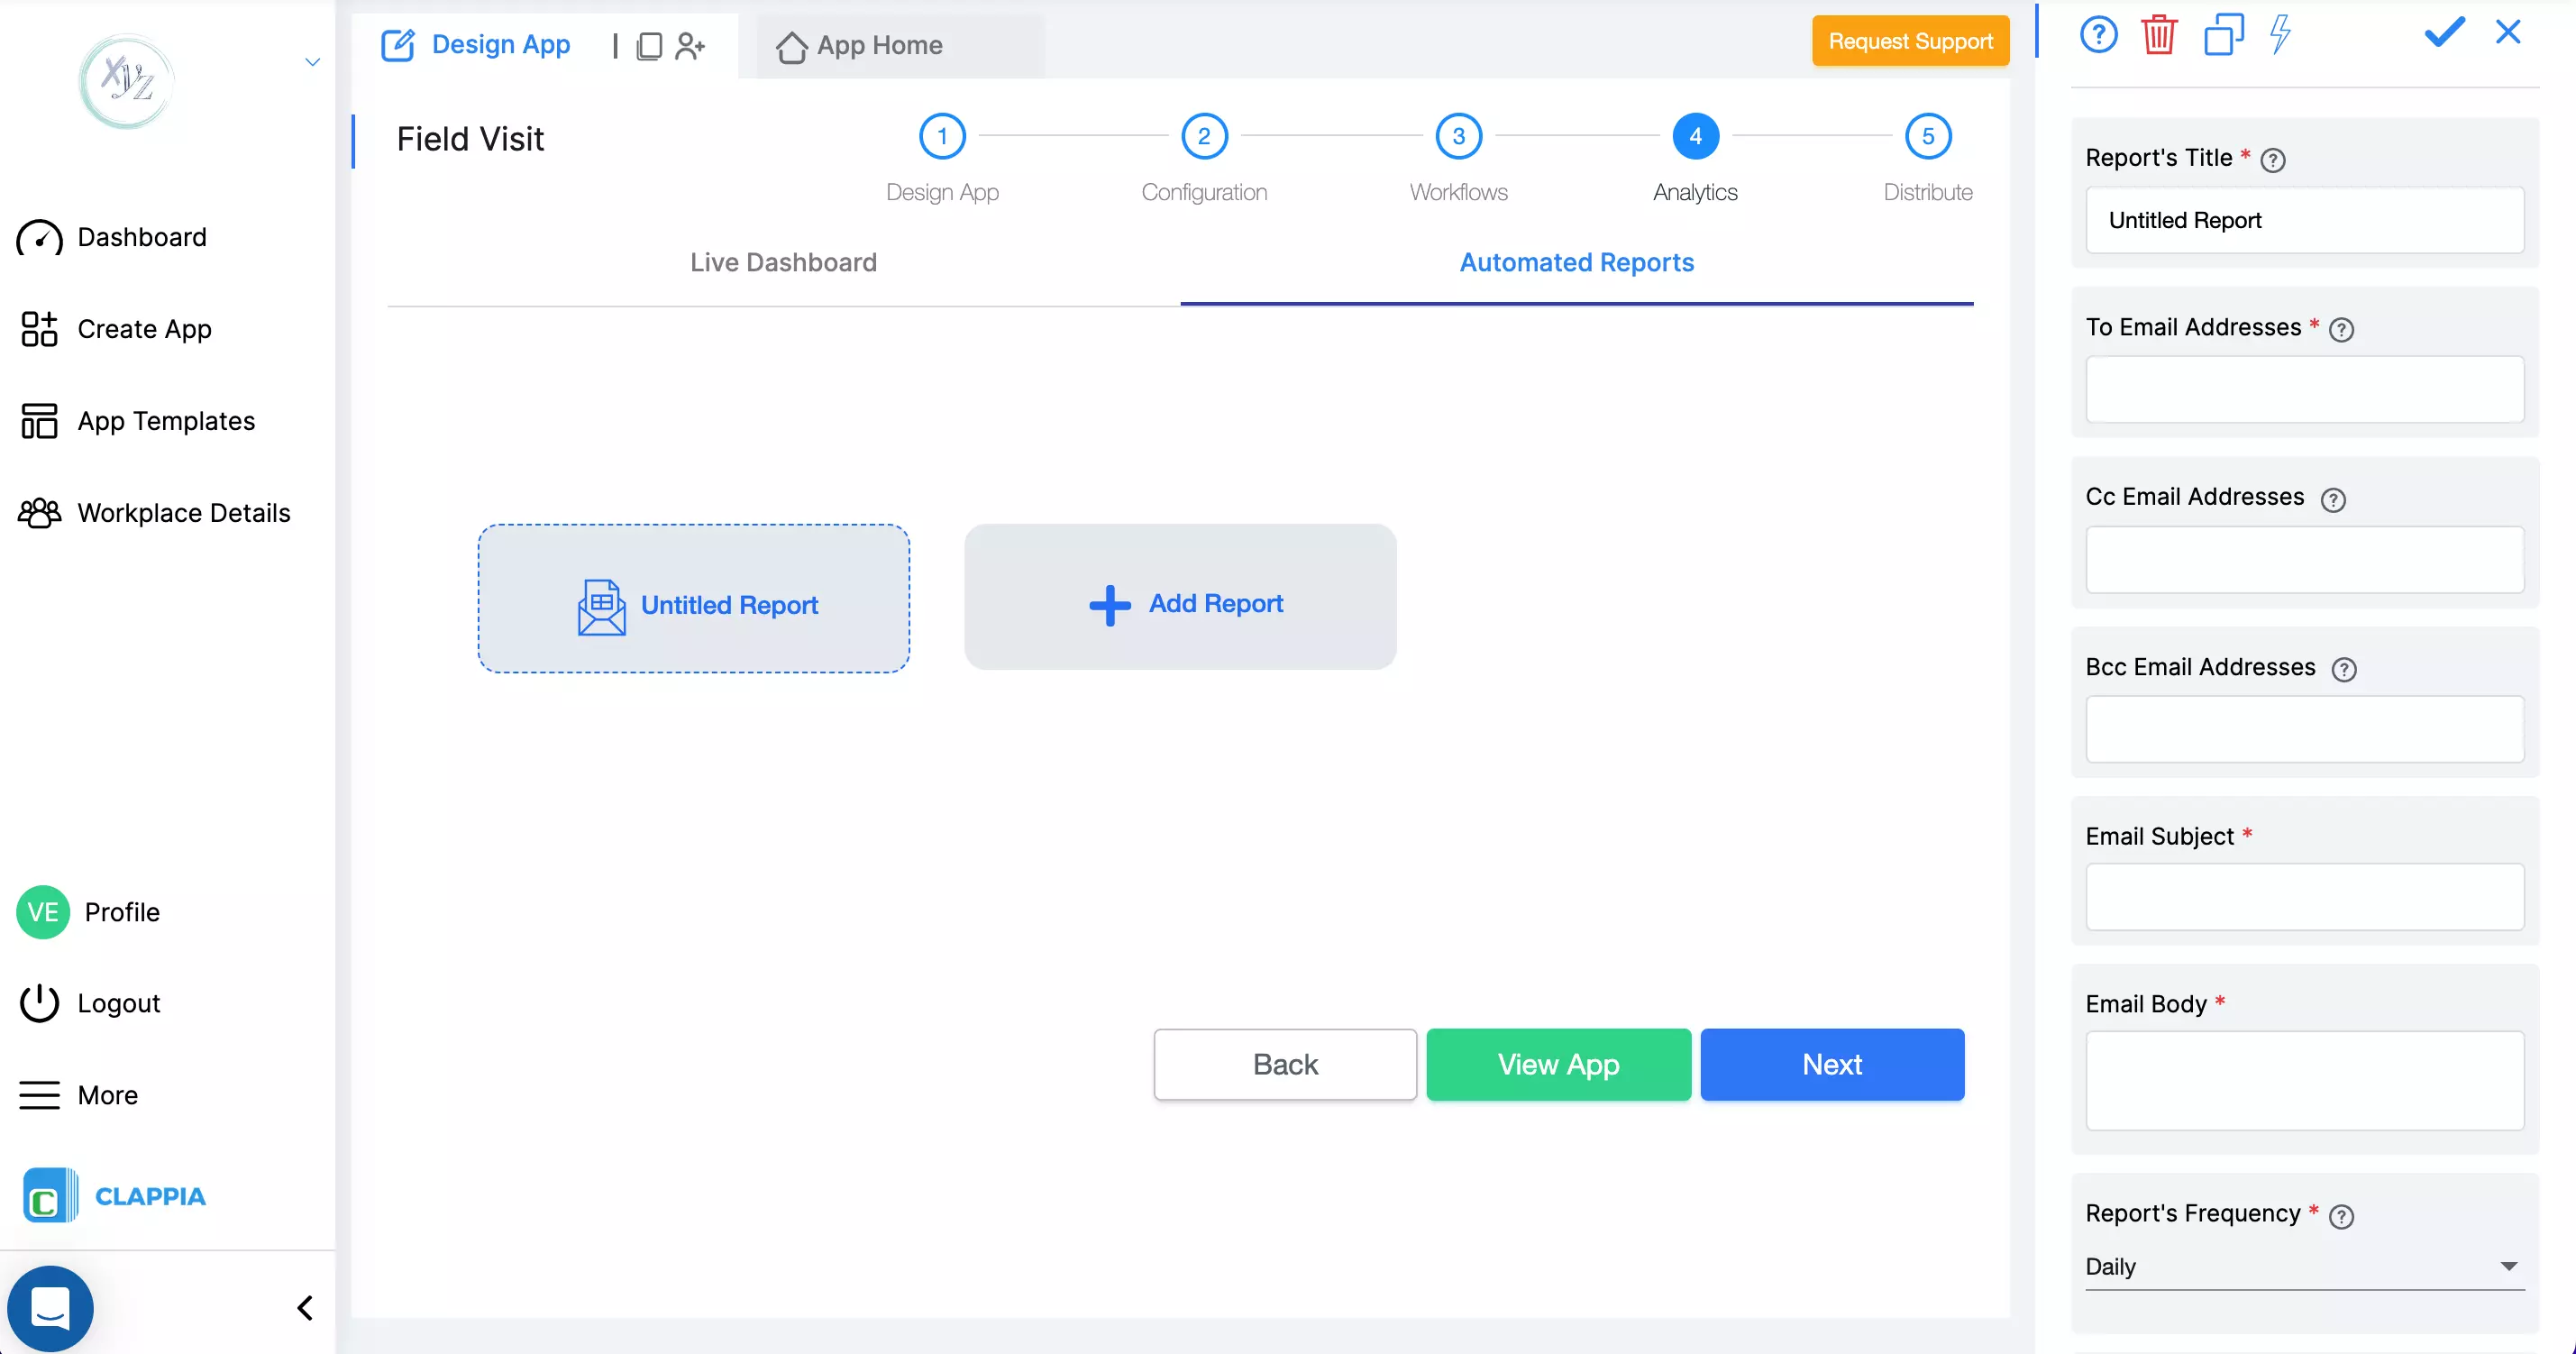Delete report using the red trash icon
2576x1354 pixels.
(2159, 35)
